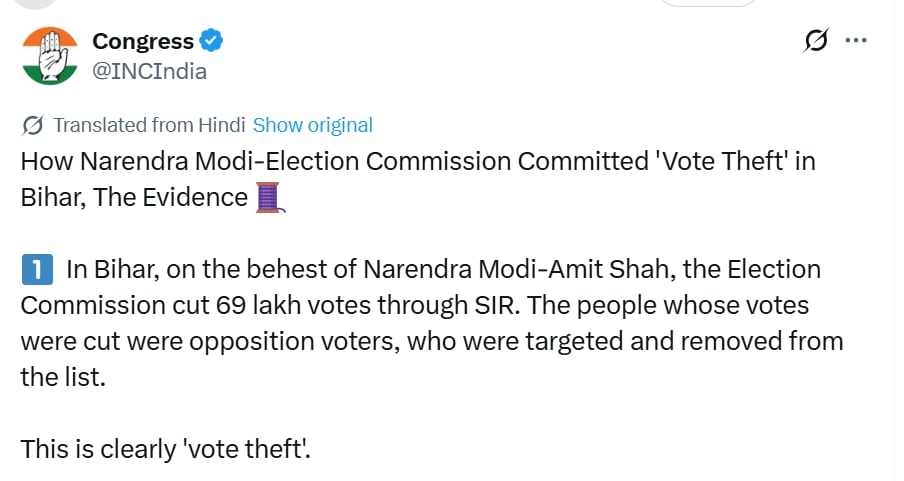The height and width of the screenshot is (481, 904).
Task: Open the three-dot more options menu
Action: (856, 41)
